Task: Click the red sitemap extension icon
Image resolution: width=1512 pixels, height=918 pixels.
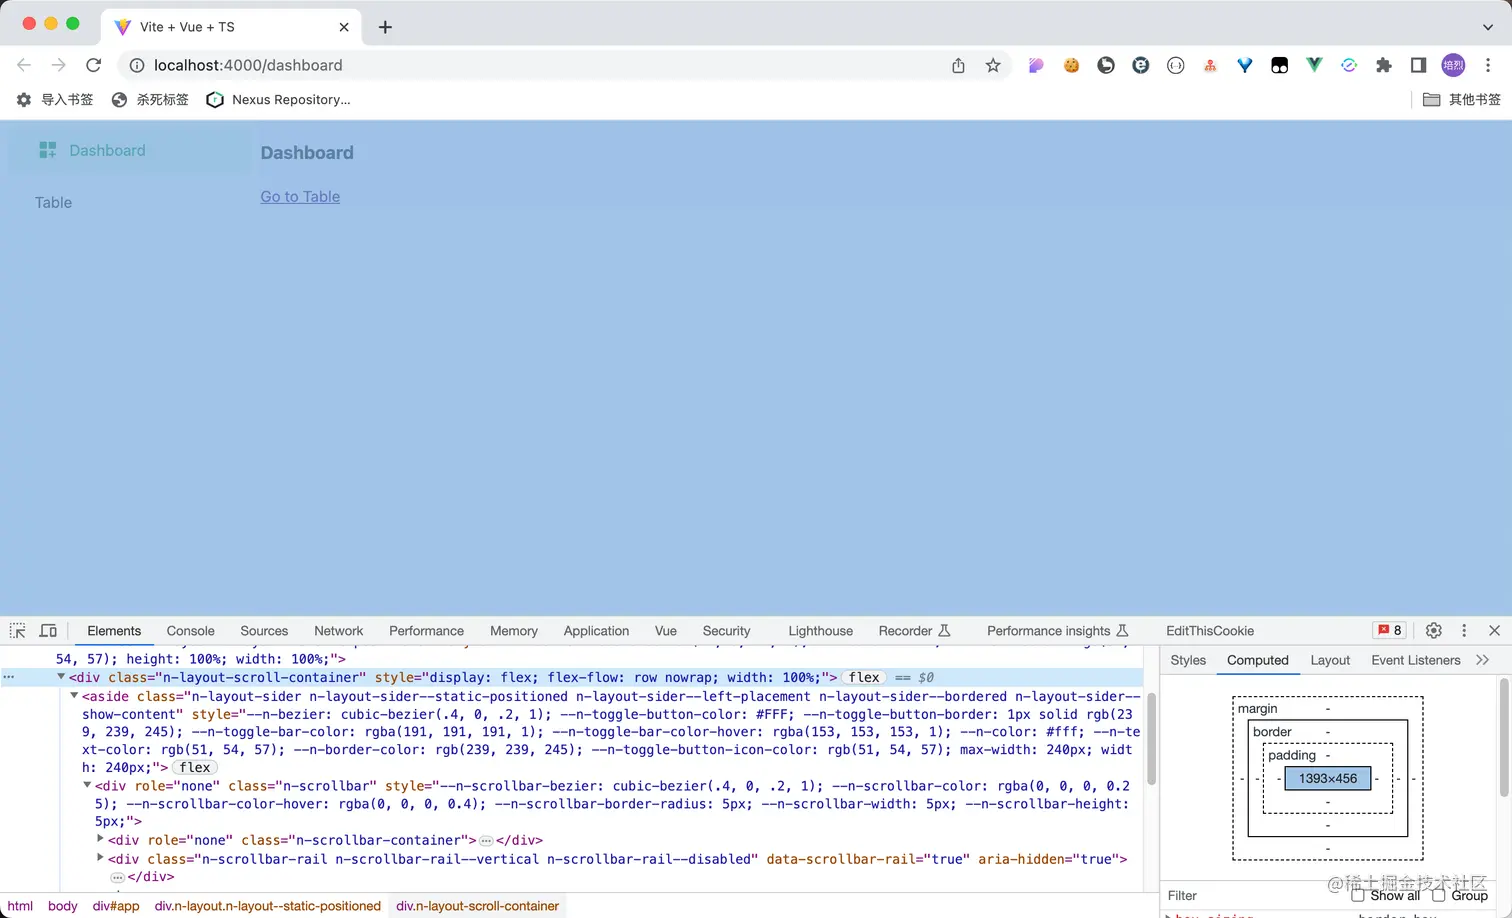Action: pyautogui.click(x=1210, y=65)
